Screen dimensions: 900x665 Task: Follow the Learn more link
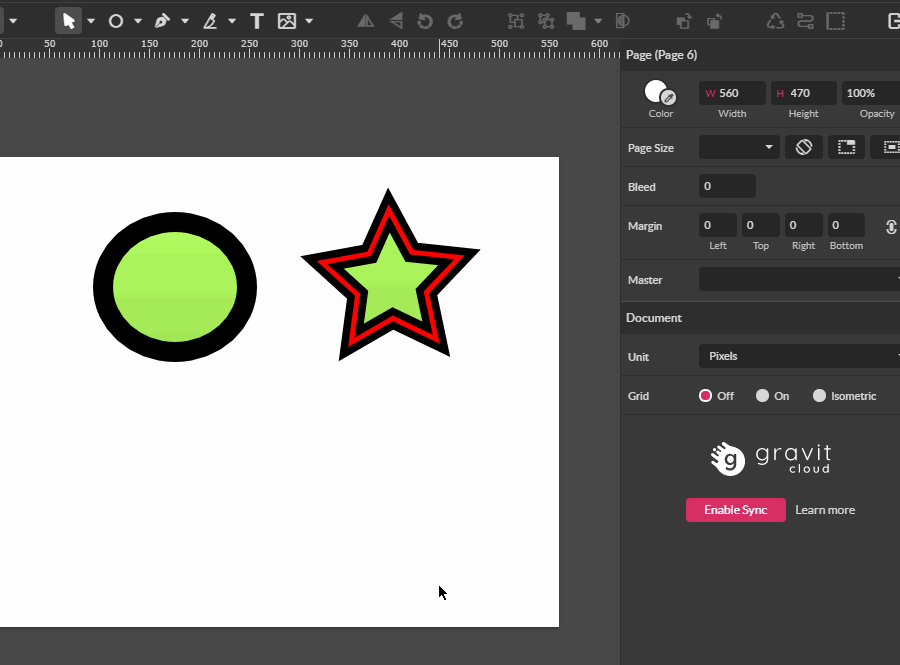825,510
